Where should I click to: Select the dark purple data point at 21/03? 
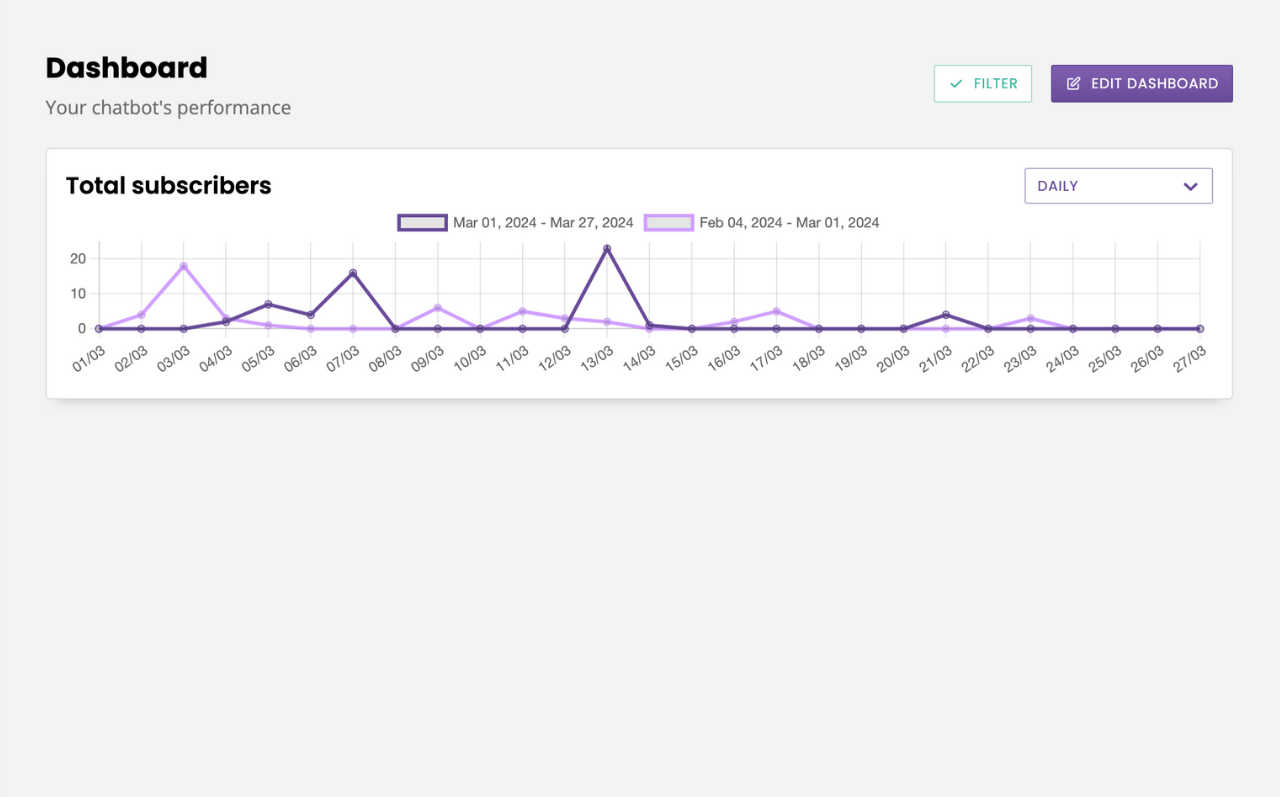click(x=946, y=315)
